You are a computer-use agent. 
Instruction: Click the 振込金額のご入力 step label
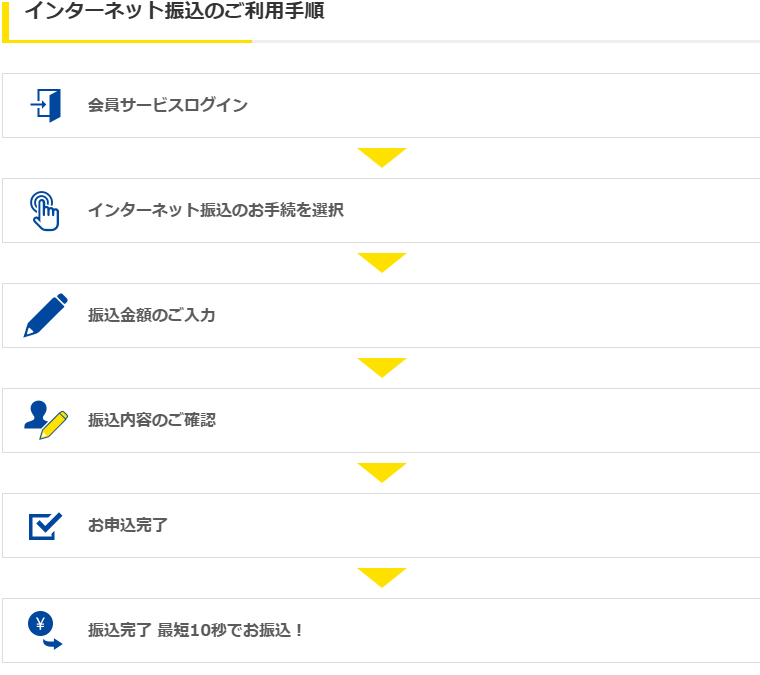tap(152, 315)
